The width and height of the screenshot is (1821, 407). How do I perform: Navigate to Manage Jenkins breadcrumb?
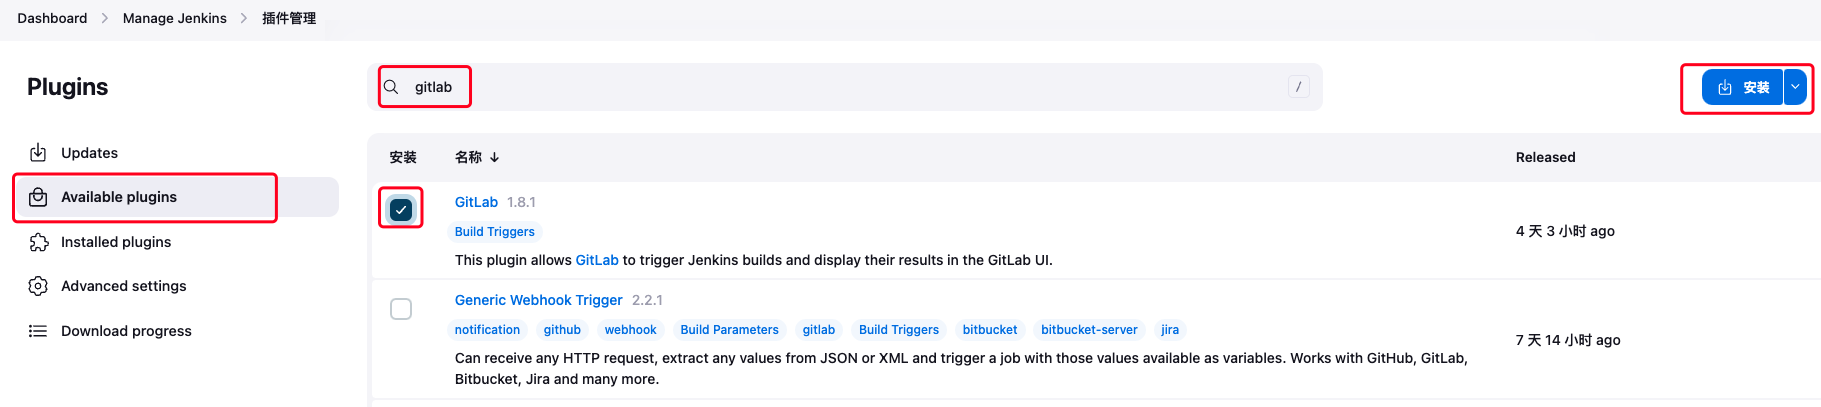click(x=174, y=18)
